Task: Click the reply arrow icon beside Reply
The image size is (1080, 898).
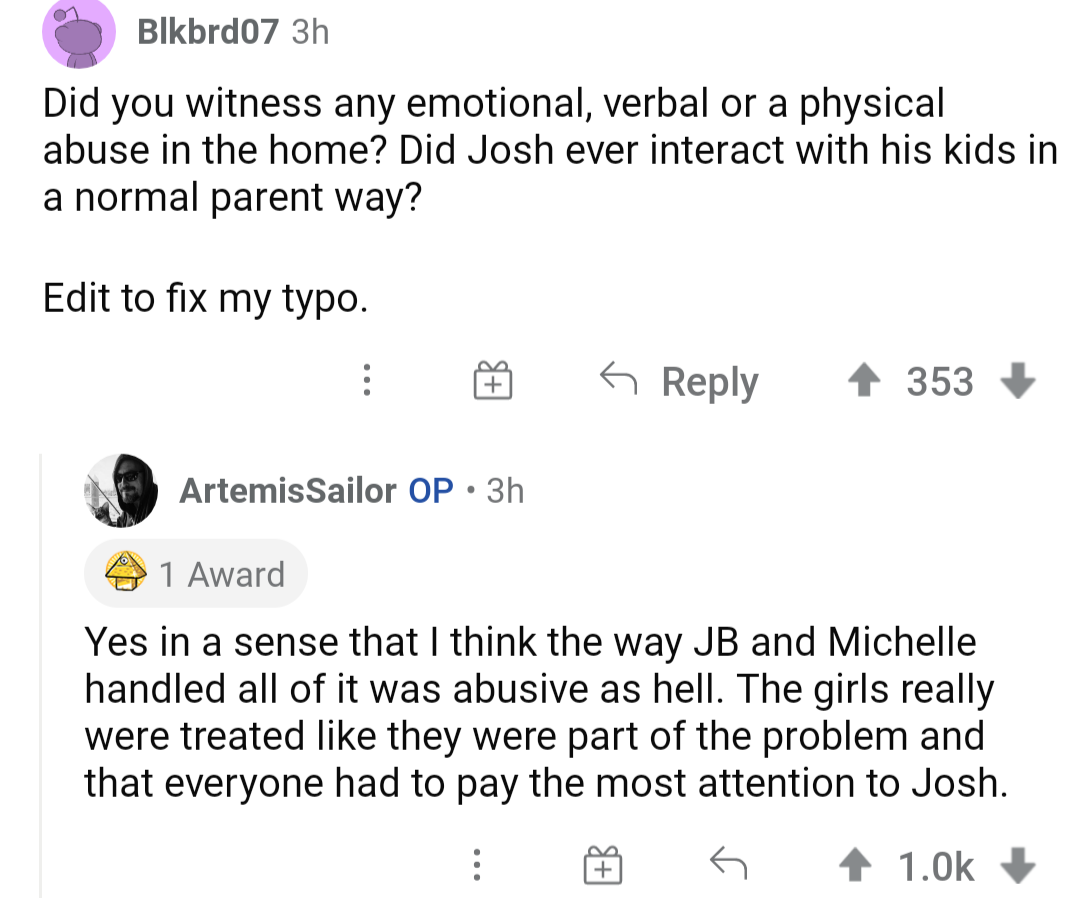Action: click(618, 378)
